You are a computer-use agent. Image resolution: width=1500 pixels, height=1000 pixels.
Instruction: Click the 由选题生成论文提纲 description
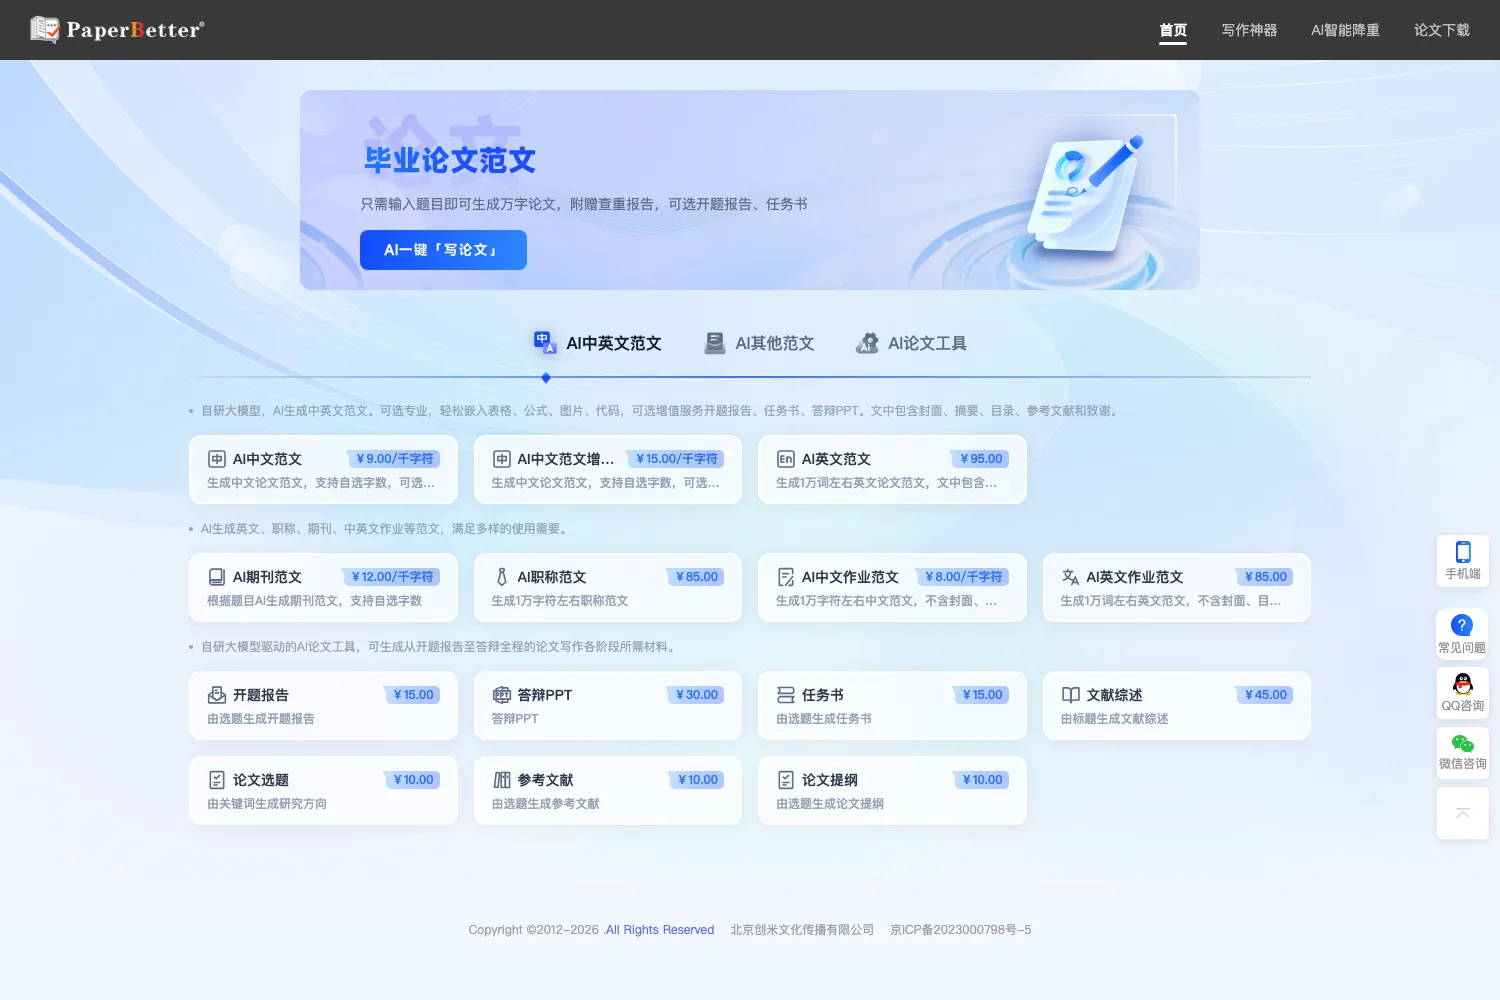pos(830,804)
